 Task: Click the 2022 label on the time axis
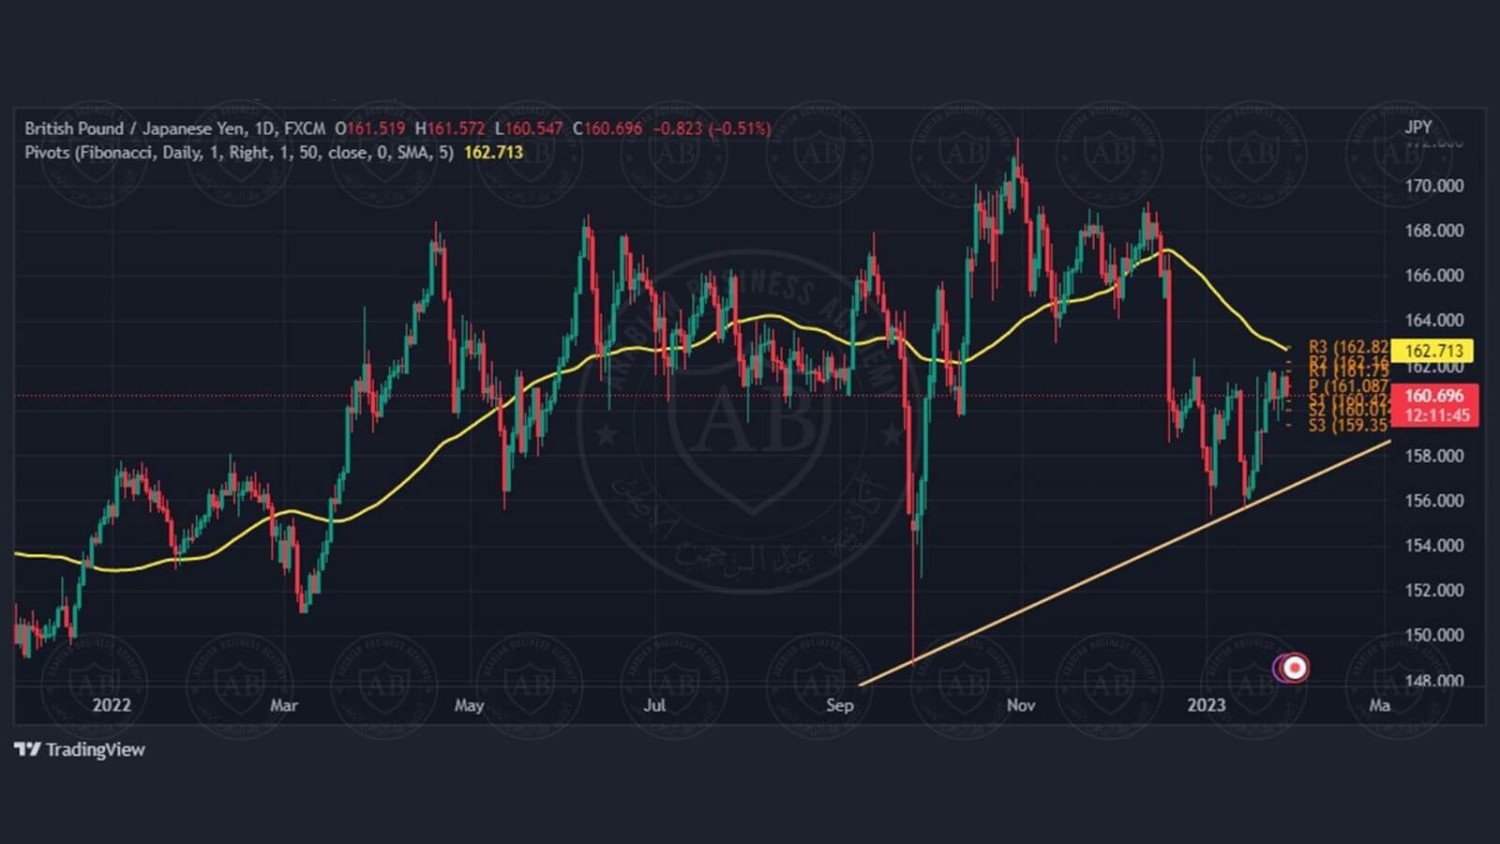(111, 705)
